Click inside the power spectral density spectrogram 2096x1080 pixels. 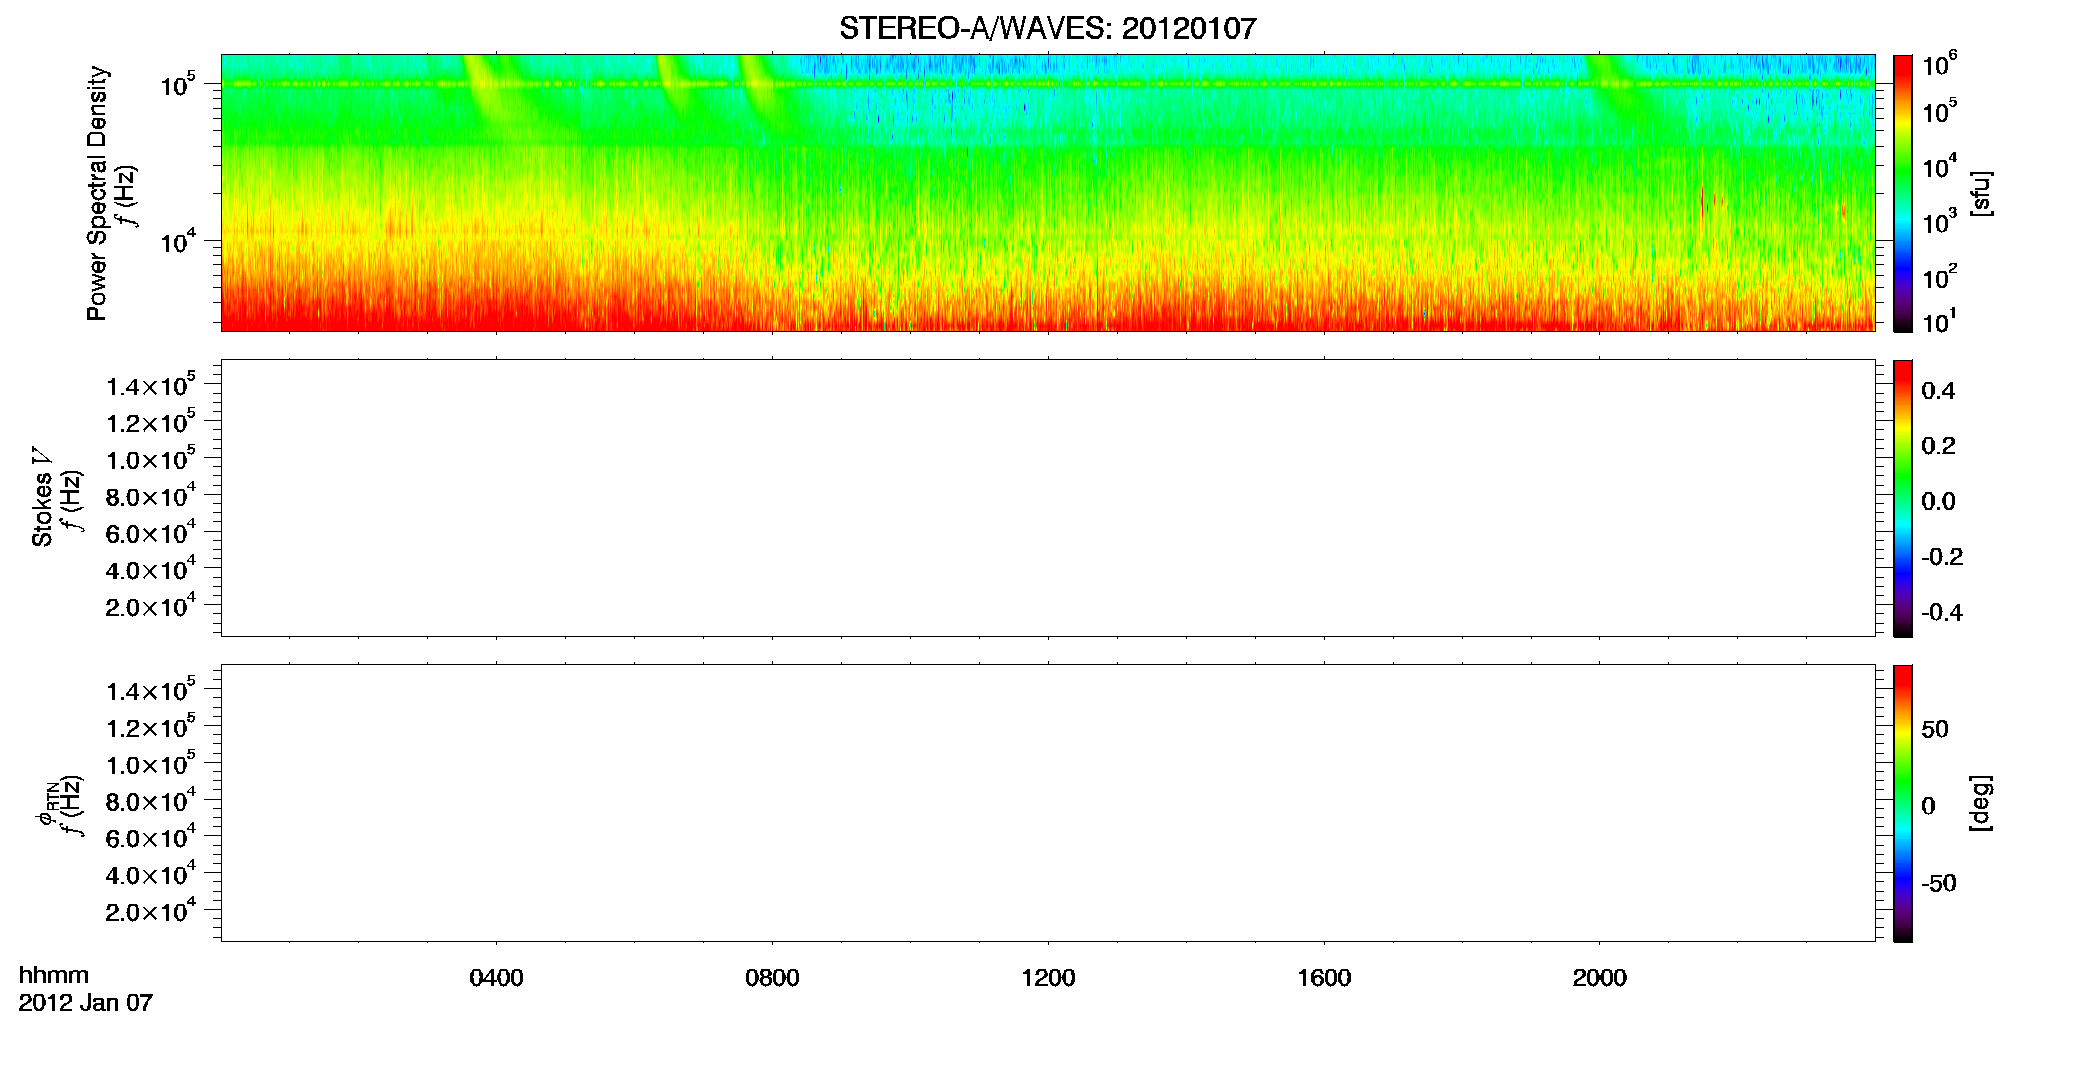(1047, 193)
